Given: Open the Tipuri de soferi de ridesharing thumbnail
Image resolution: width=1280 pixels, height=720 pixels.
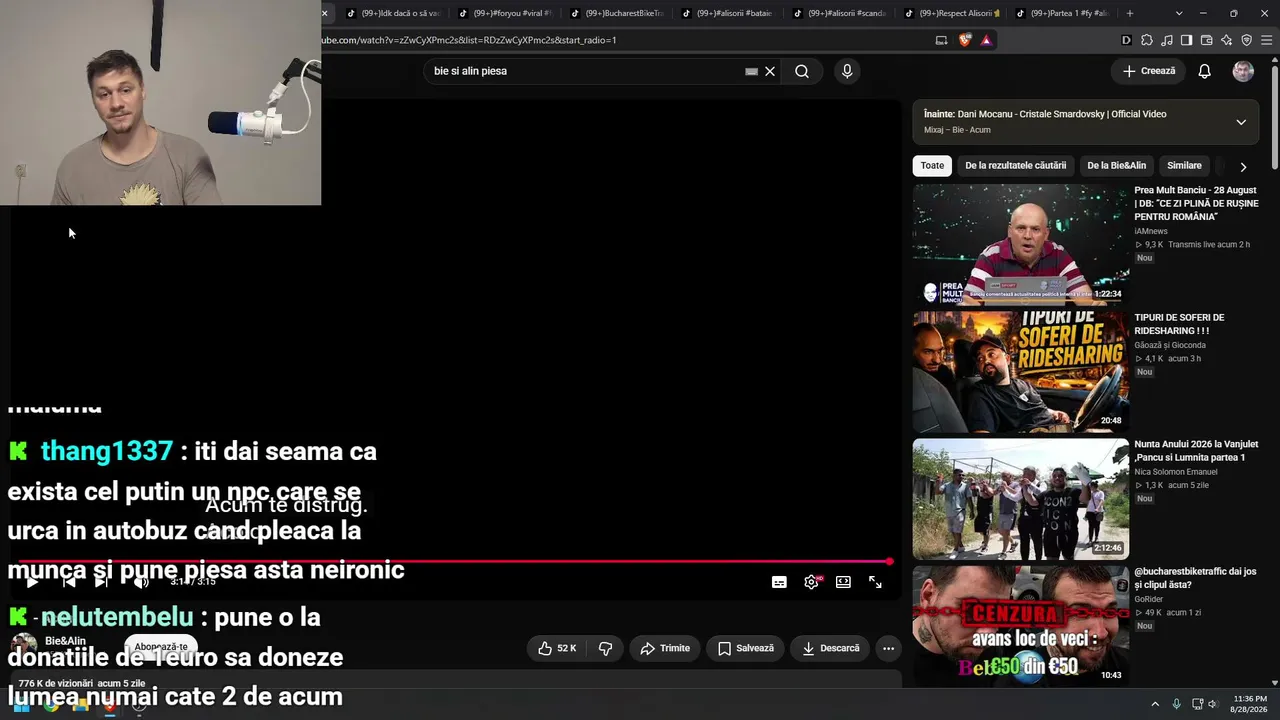Looking at the screenshot, I should (x=1020, y=371).
